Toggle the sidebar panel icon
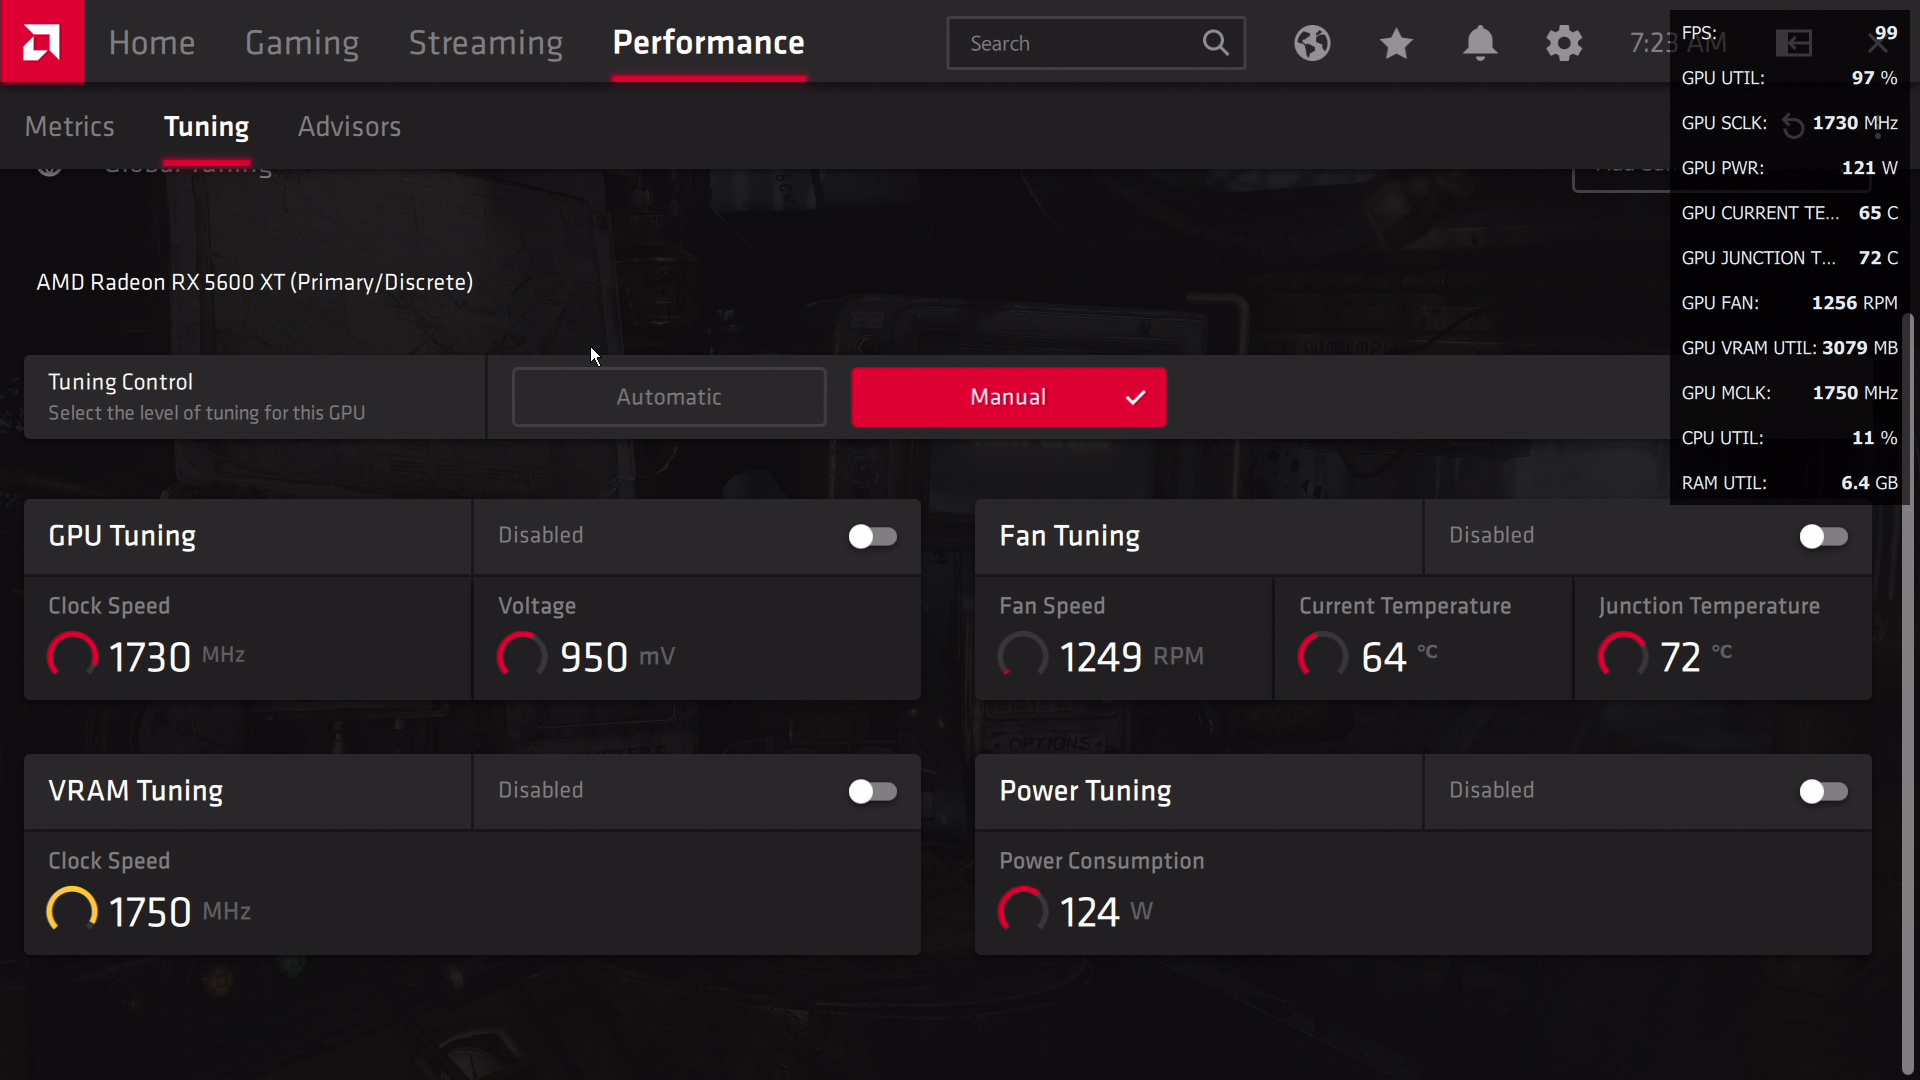Viewport: 1920px width, 1080px height. coord(1794,43)
